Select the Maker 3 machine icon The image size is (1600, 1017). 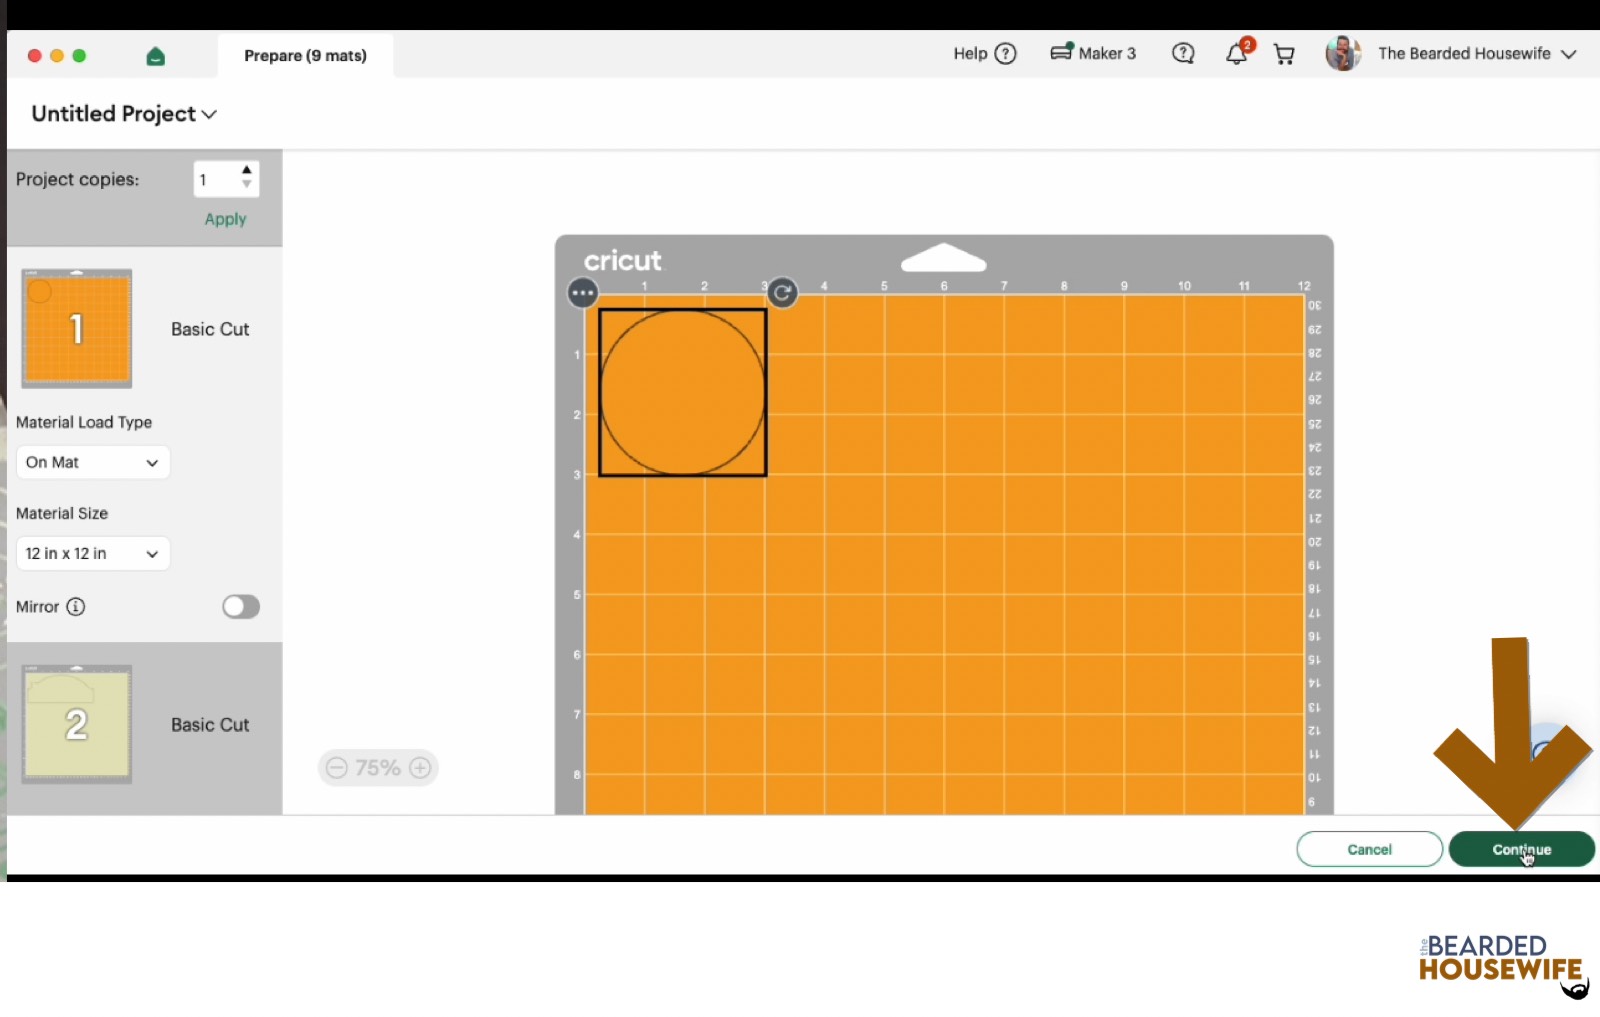tap(1062, 52)
